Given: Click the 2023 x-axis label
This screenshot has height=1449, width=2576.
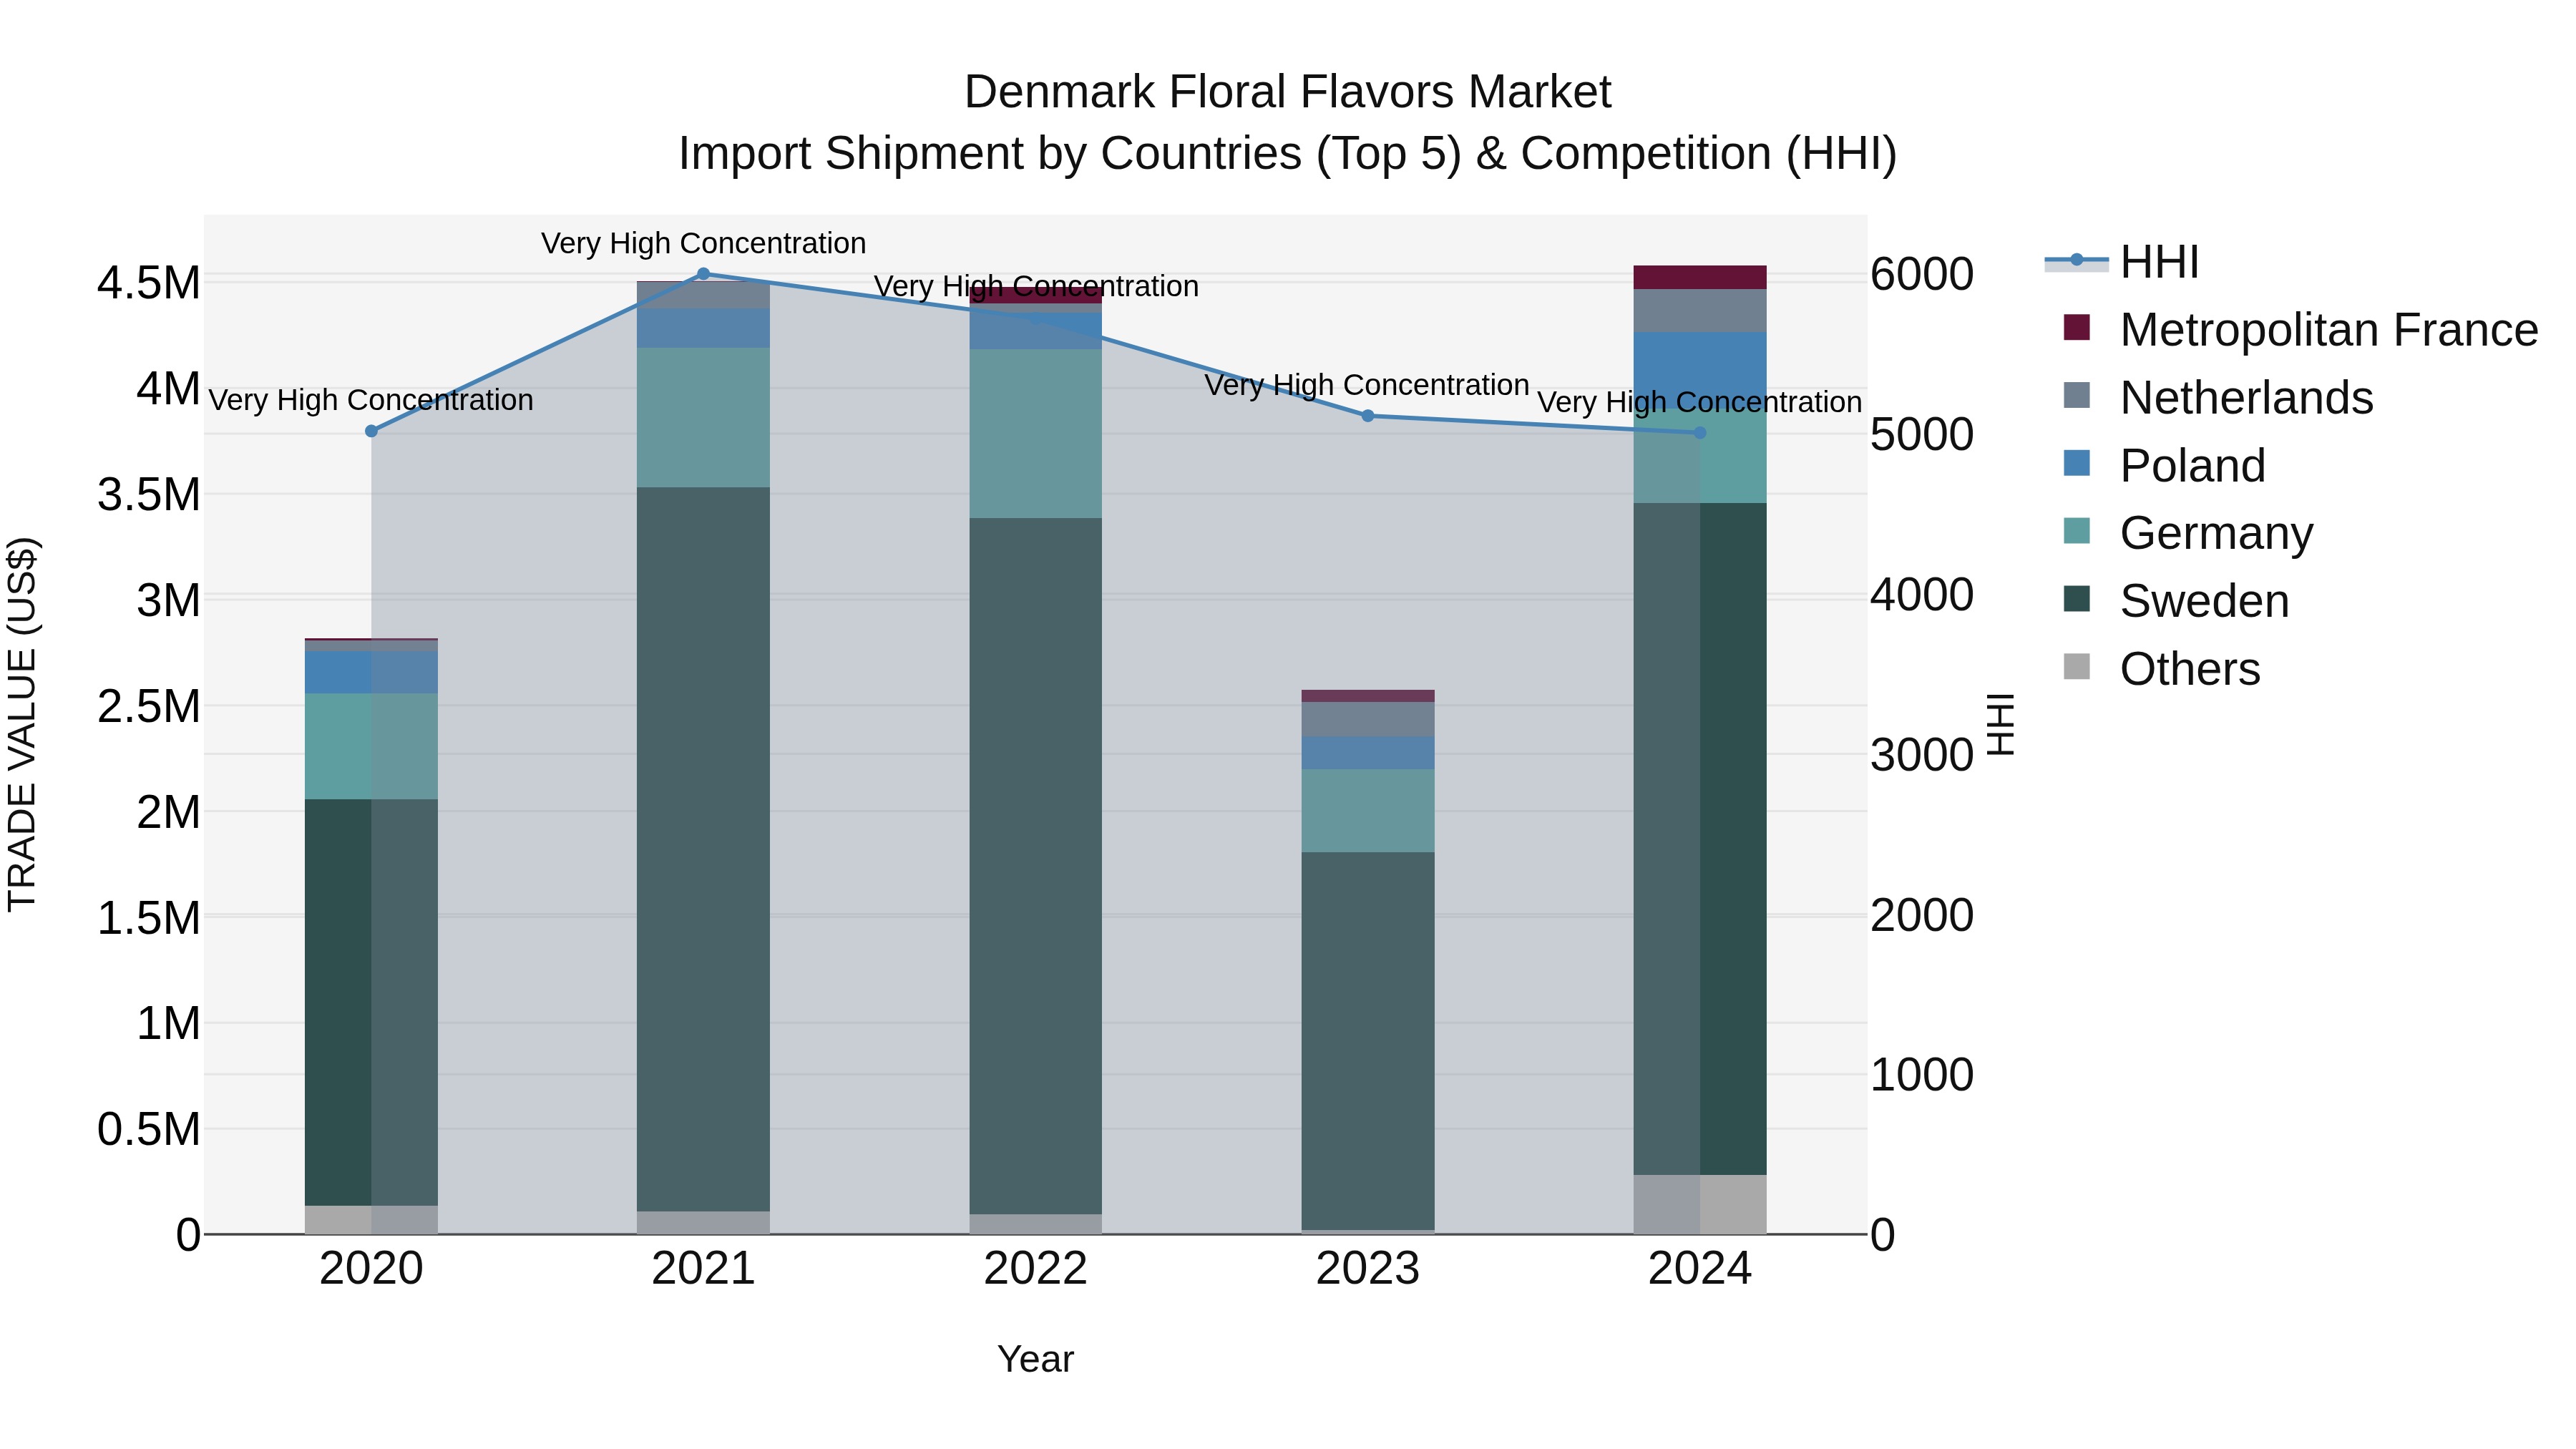Looking at the screenshot, I should tap(1368, 1269).
